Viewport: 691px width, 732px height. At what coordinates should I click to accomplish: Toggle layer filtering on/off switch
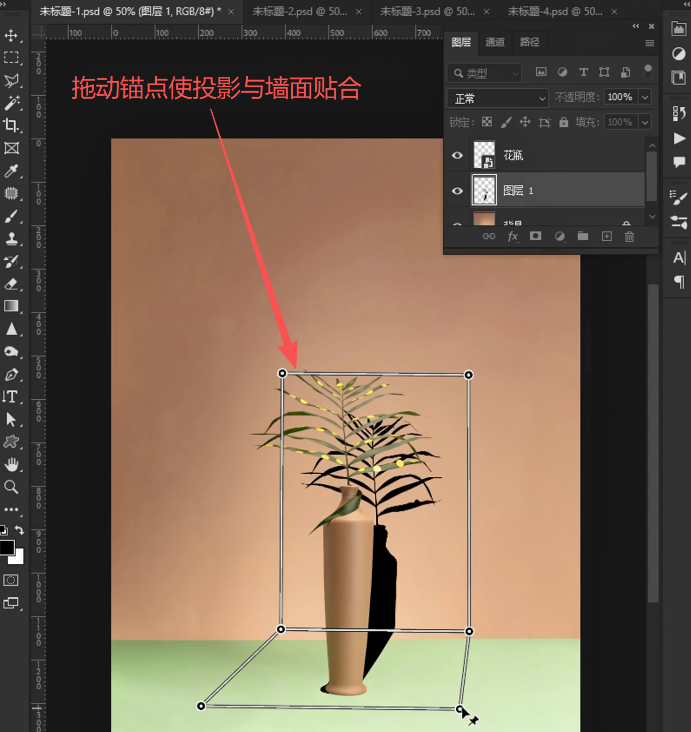pos(648,72)
